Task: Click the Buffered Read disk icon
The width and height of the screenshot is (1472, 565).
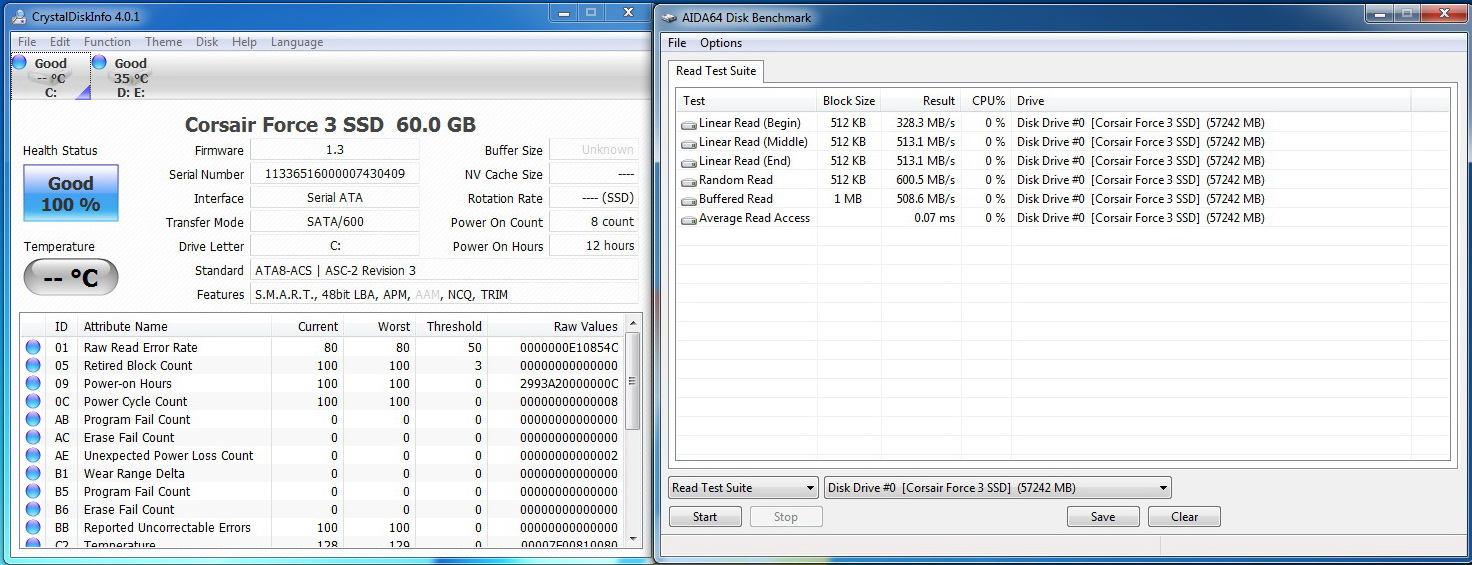Action: (688, 200)
